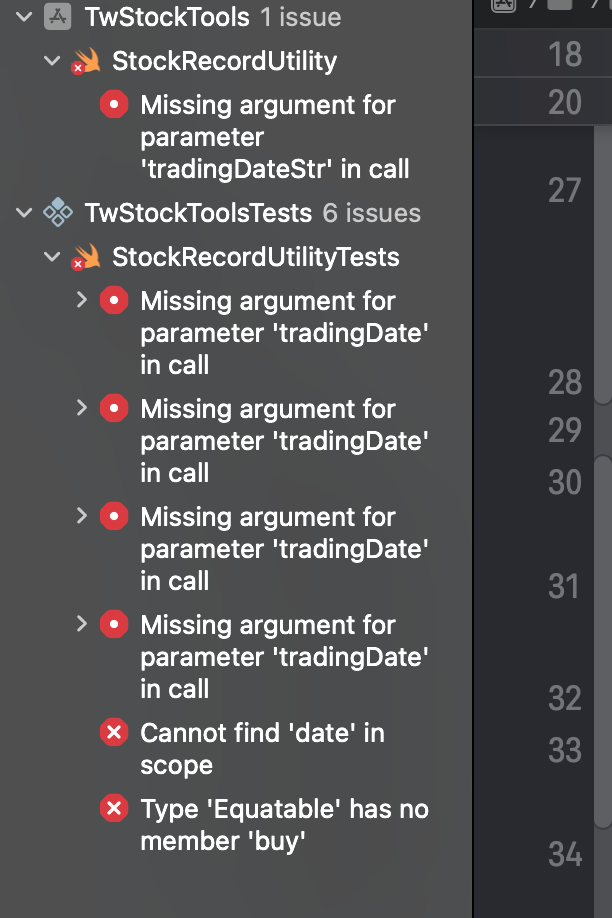Select the "Type 'Equatable' has no member 'buy'" issue
This screenshot has width=612, height=918.
click(284, 824)
